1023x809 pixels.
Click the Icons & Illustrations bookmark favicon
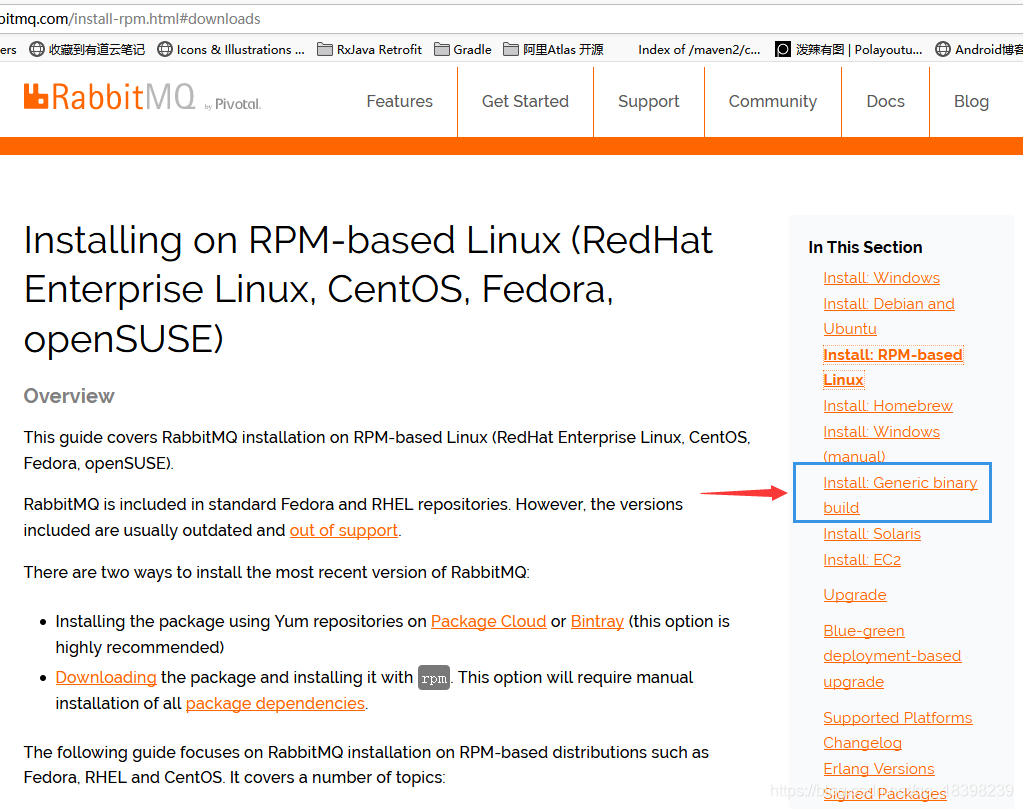(163, 48)
